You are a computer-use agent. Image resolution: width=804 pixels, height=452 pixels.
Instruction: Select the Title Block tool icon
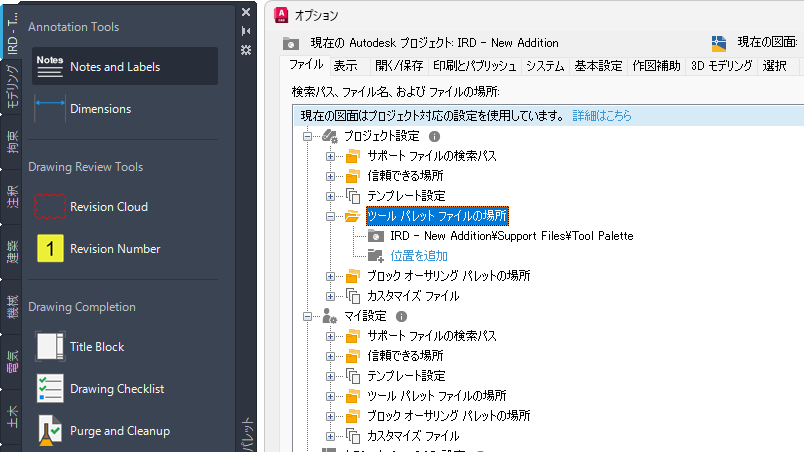click(50, 346)
